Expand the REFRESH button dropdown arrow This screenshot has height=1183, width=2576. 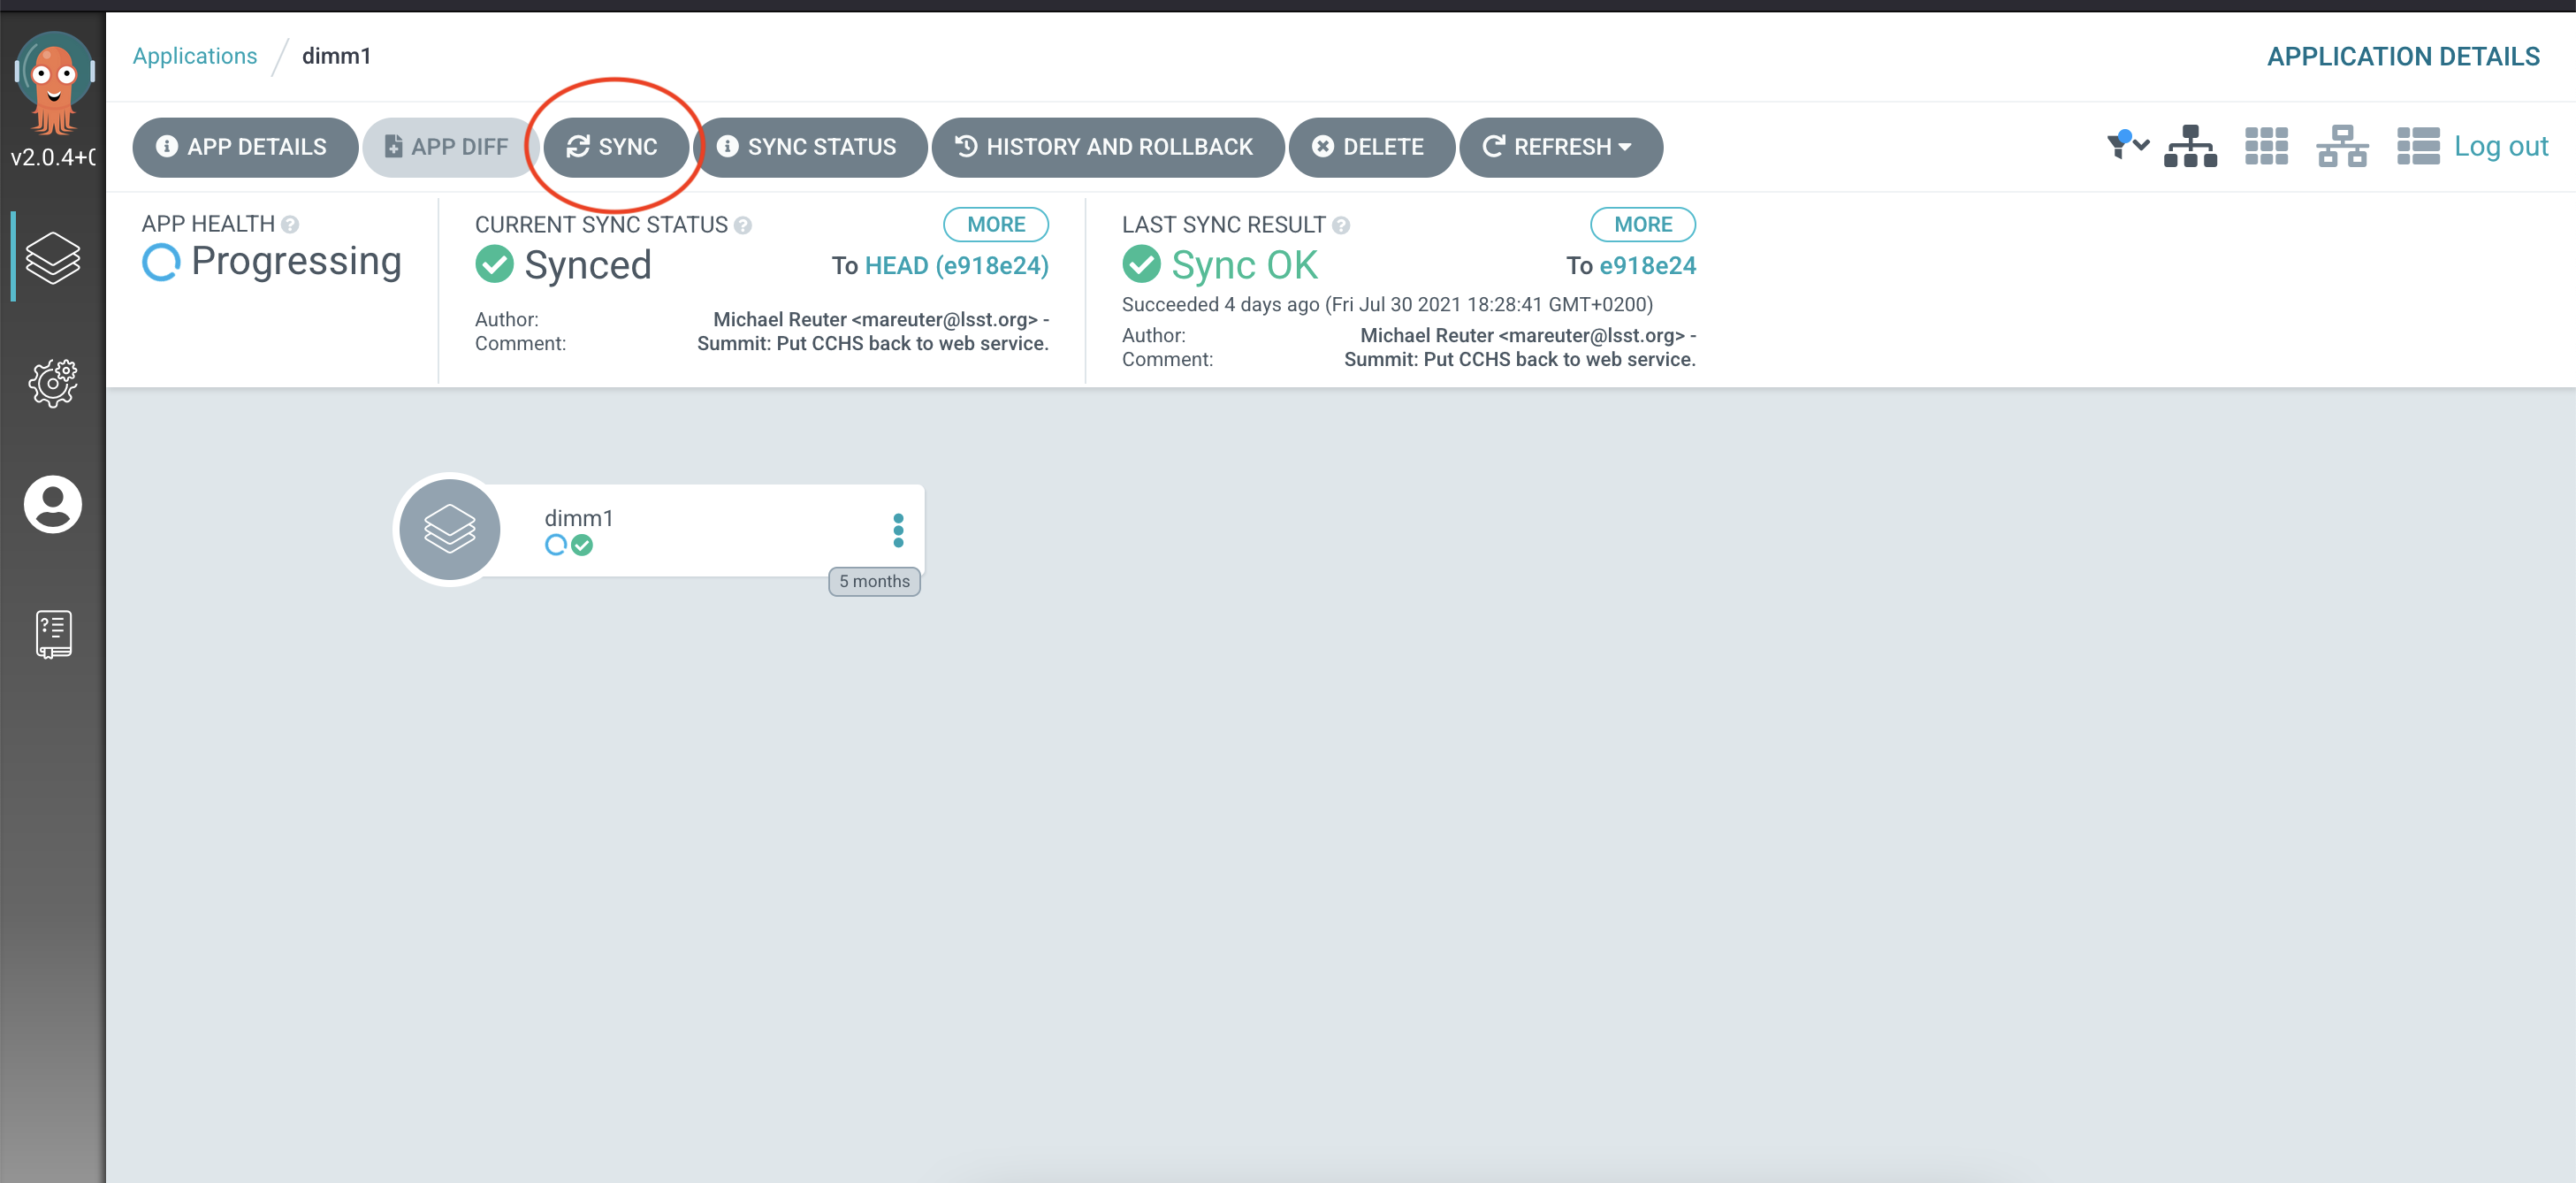(x=1625, y=147)
